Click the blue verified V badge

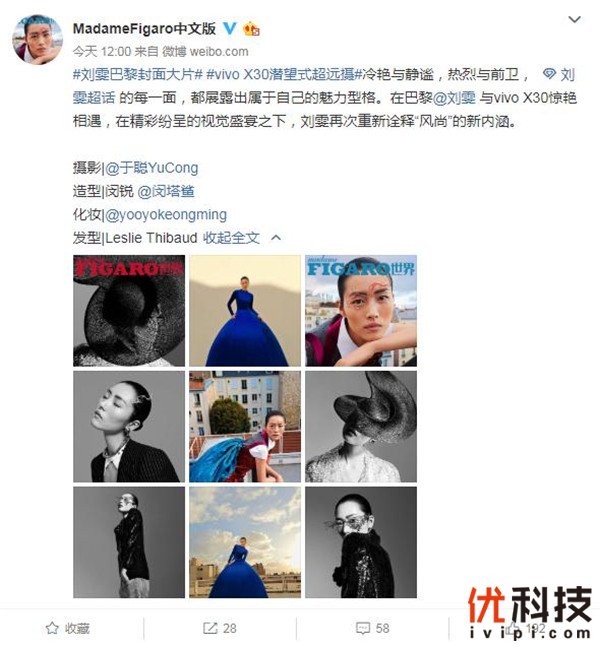[230, 28]
